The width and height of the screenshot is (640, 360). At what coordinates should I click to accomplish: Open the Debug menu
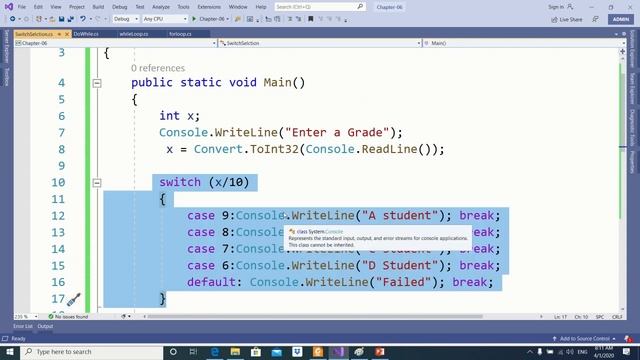(x=120, y=7)
